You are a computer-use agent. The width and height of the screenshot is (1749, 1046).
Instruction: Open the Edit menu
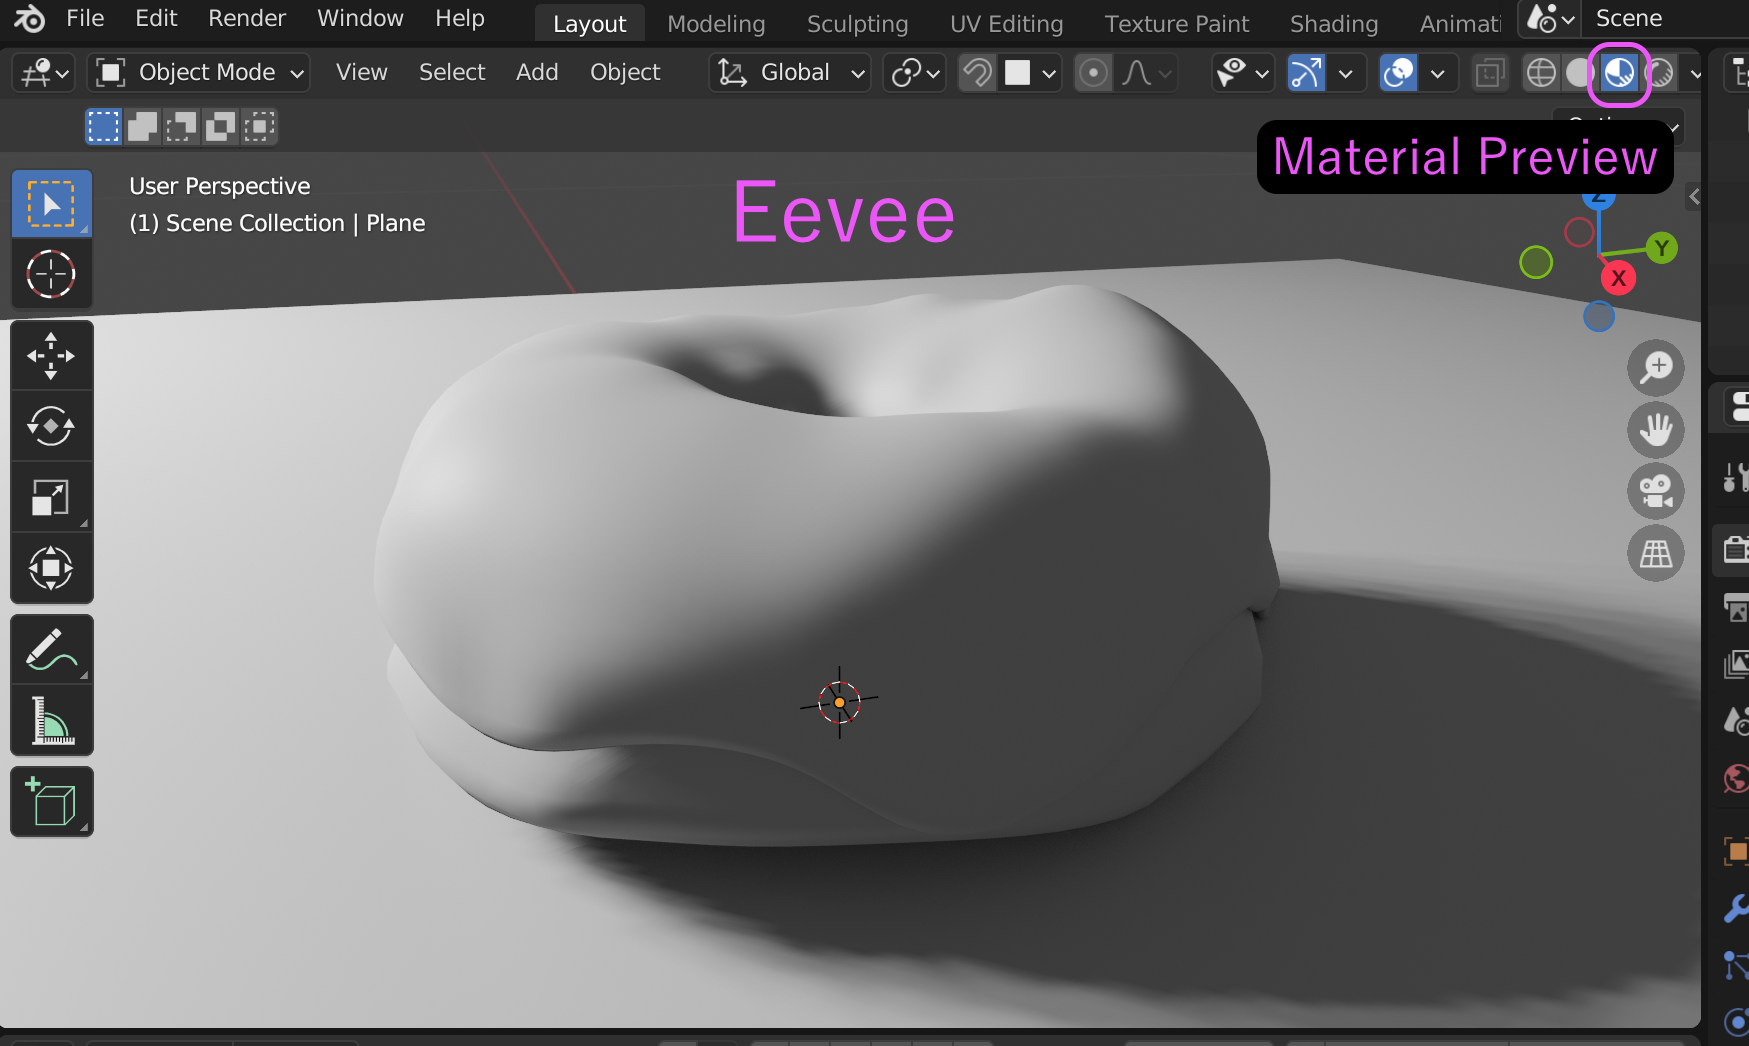[x=156, y=18]
